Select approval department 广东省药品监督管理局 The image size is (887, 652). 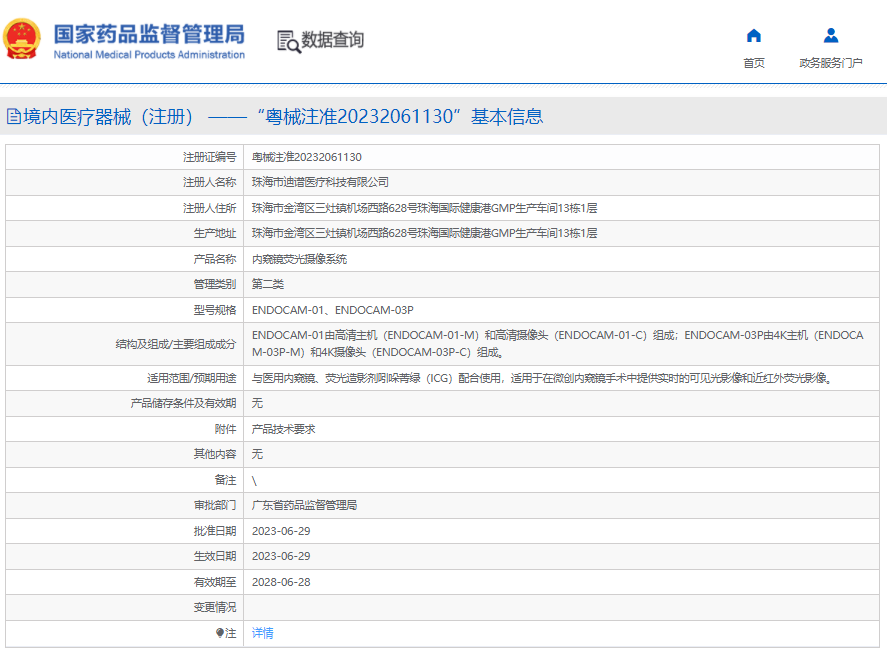304,505
